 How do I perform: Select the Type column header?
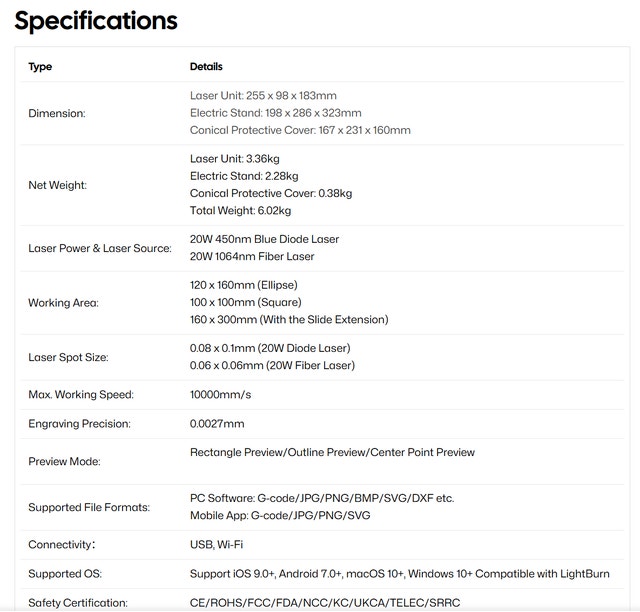point(40,67)
